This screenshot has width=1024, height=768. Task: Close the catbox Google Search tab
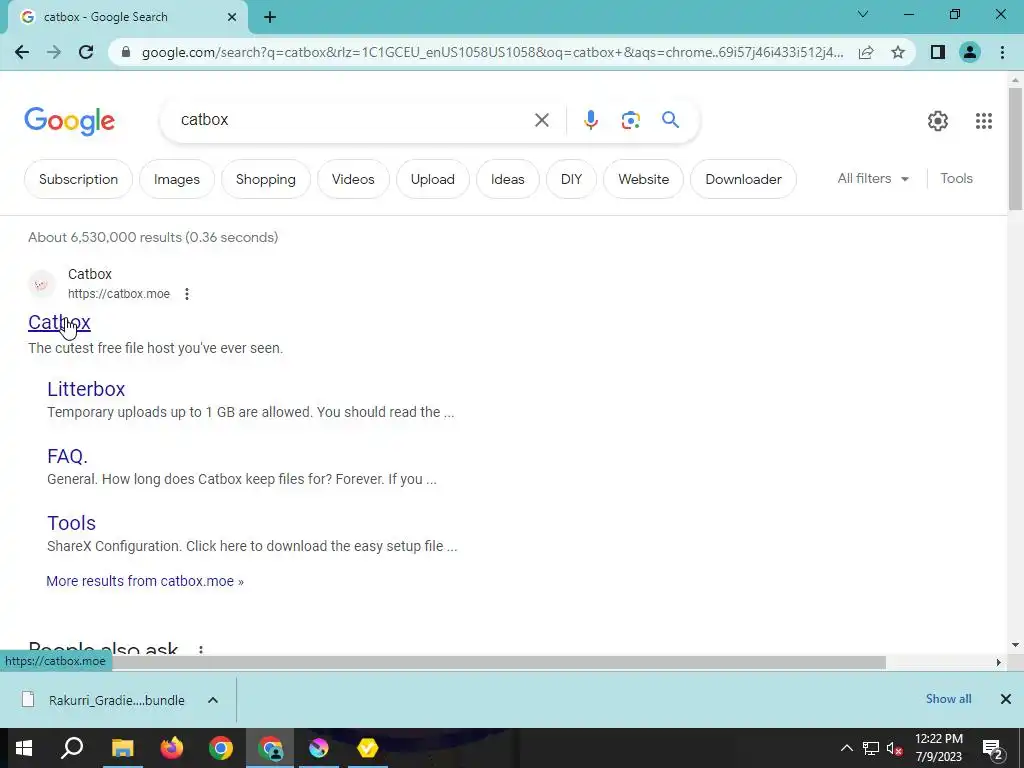[232, 17]
